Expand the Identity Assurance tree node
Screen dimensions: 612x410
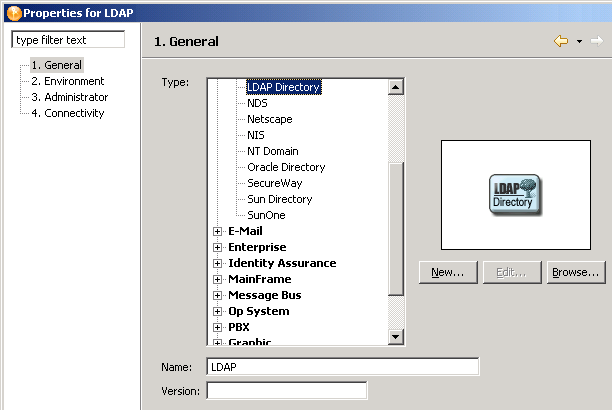[x=217, y=264]
